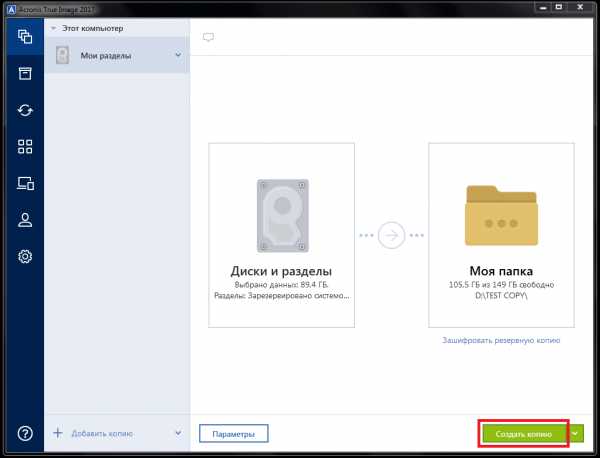Image resolution: width=600 pixels, height=458 pixels.
Task: Open the Archive section in sidebar
Action: click(x=25, y=74)
